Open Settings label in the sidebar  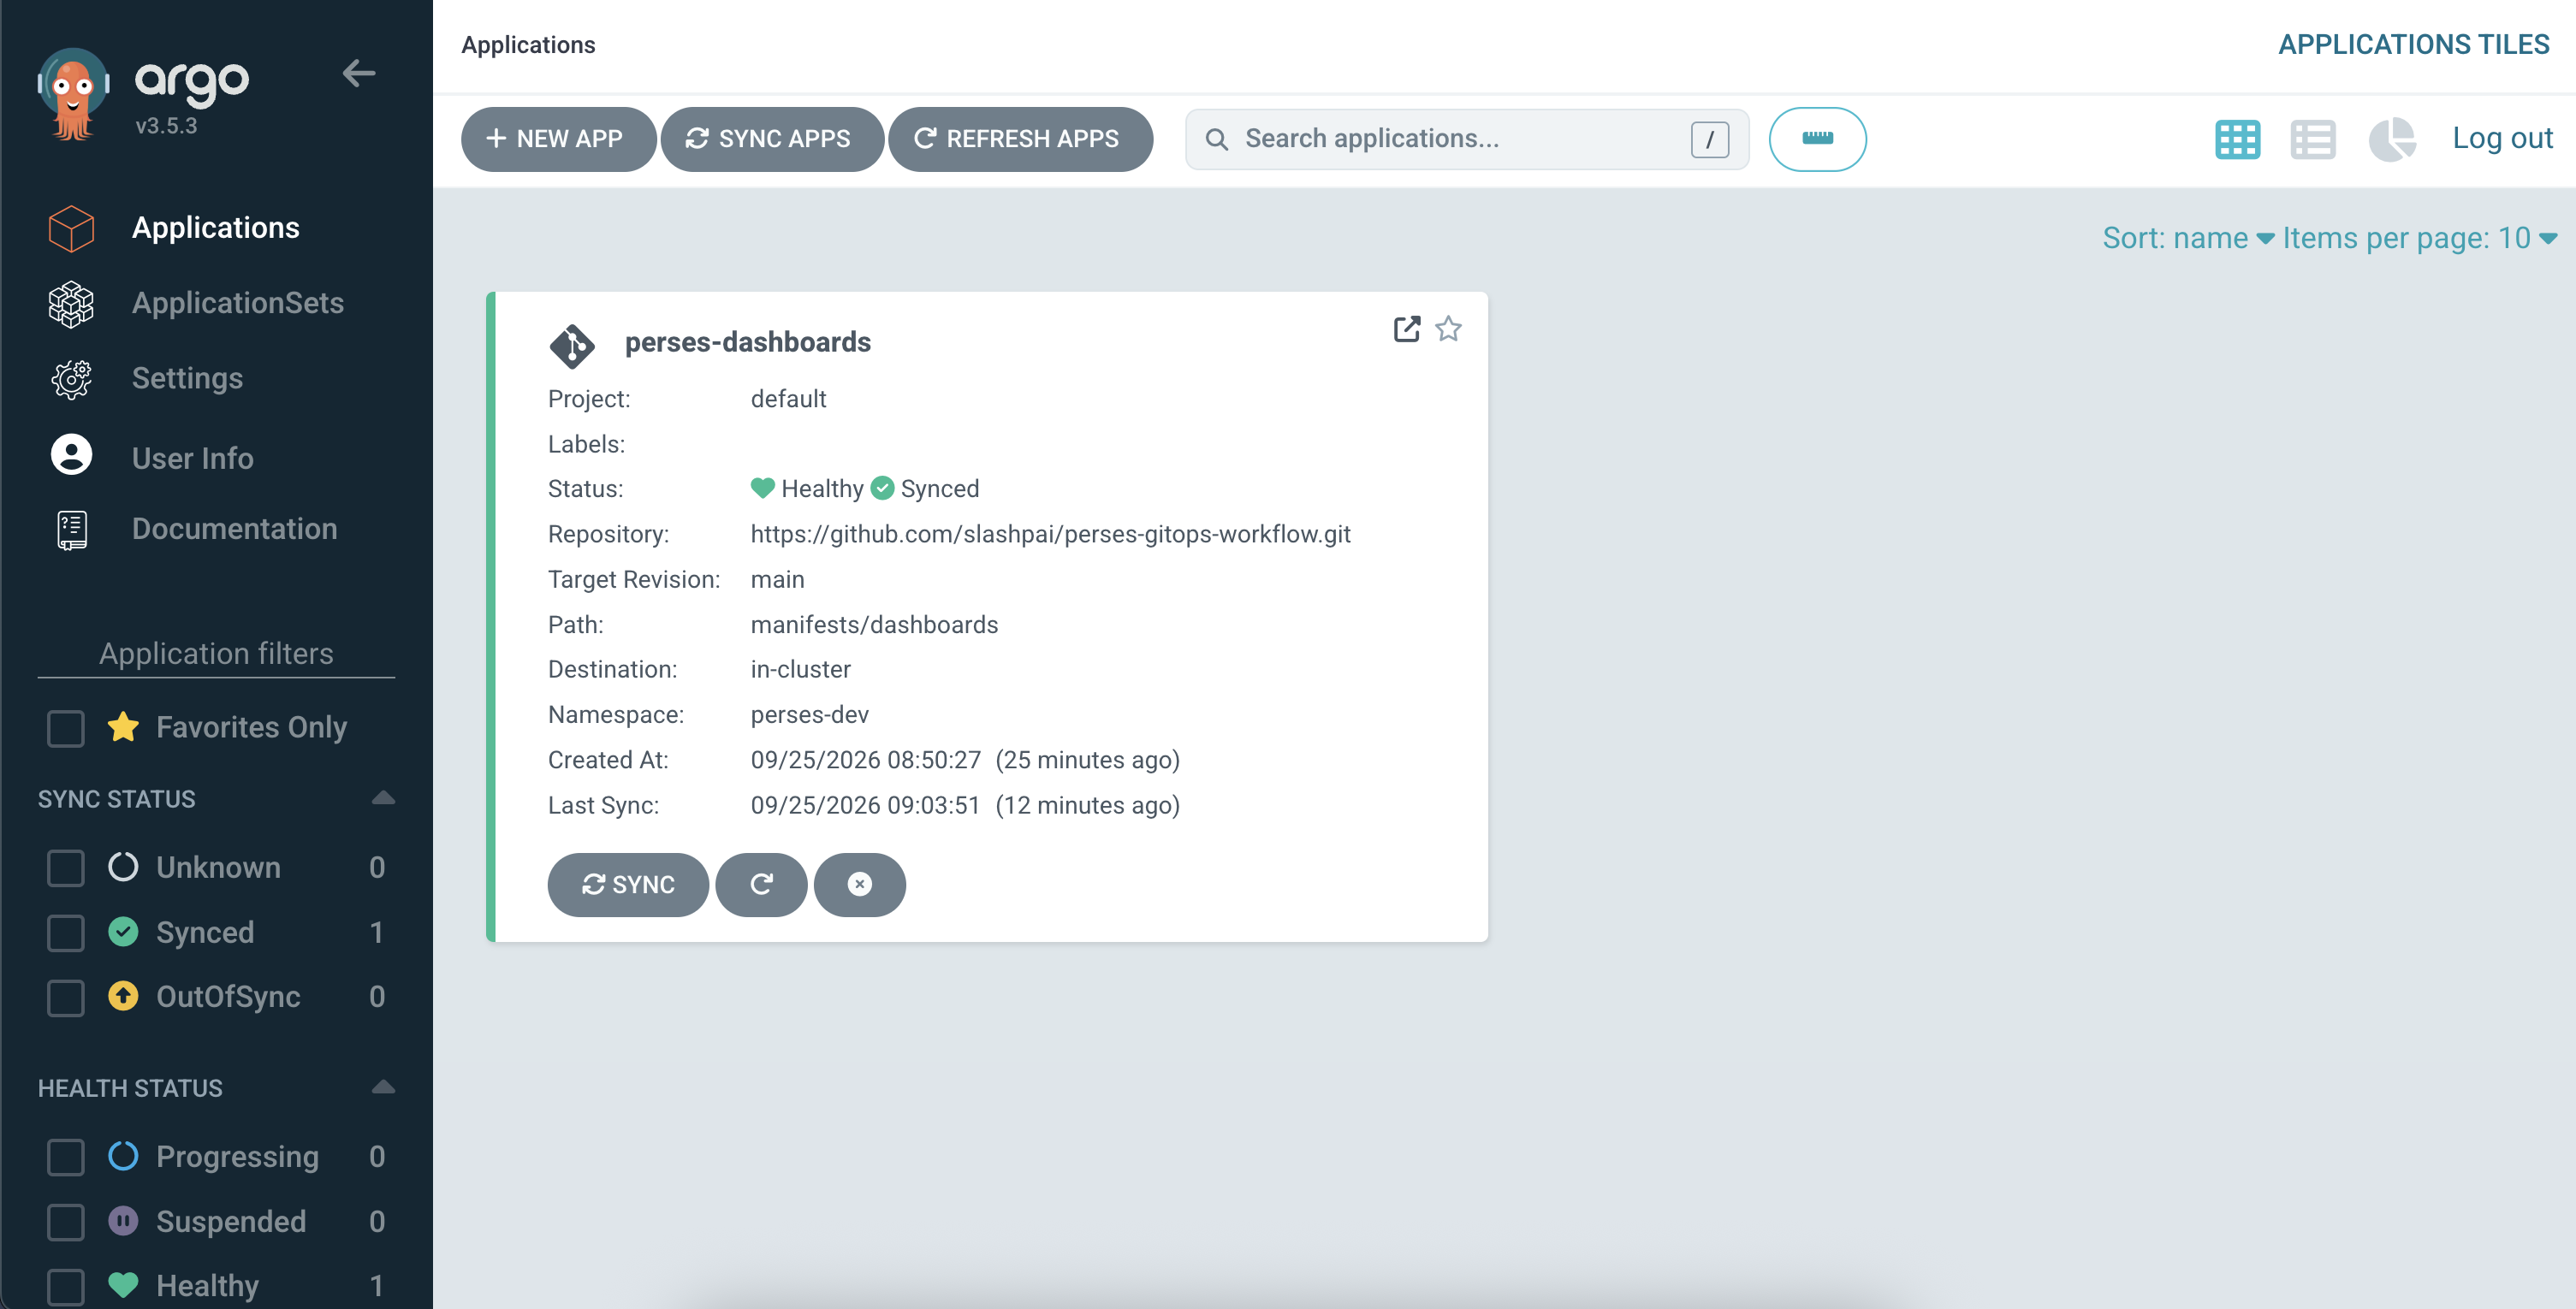(x=187, y=378)
